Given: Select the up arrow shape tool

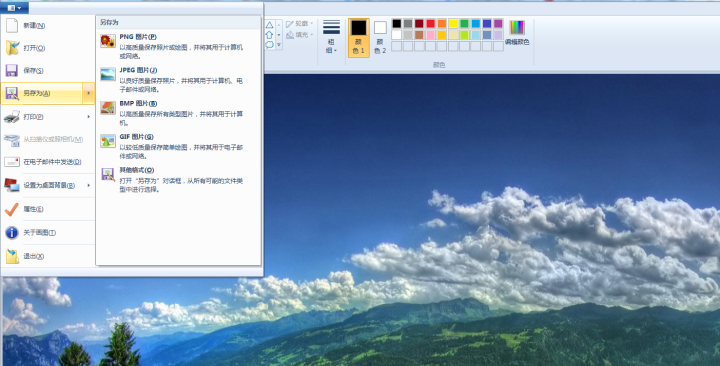Looking at the screenshot, I should [270, 35].
